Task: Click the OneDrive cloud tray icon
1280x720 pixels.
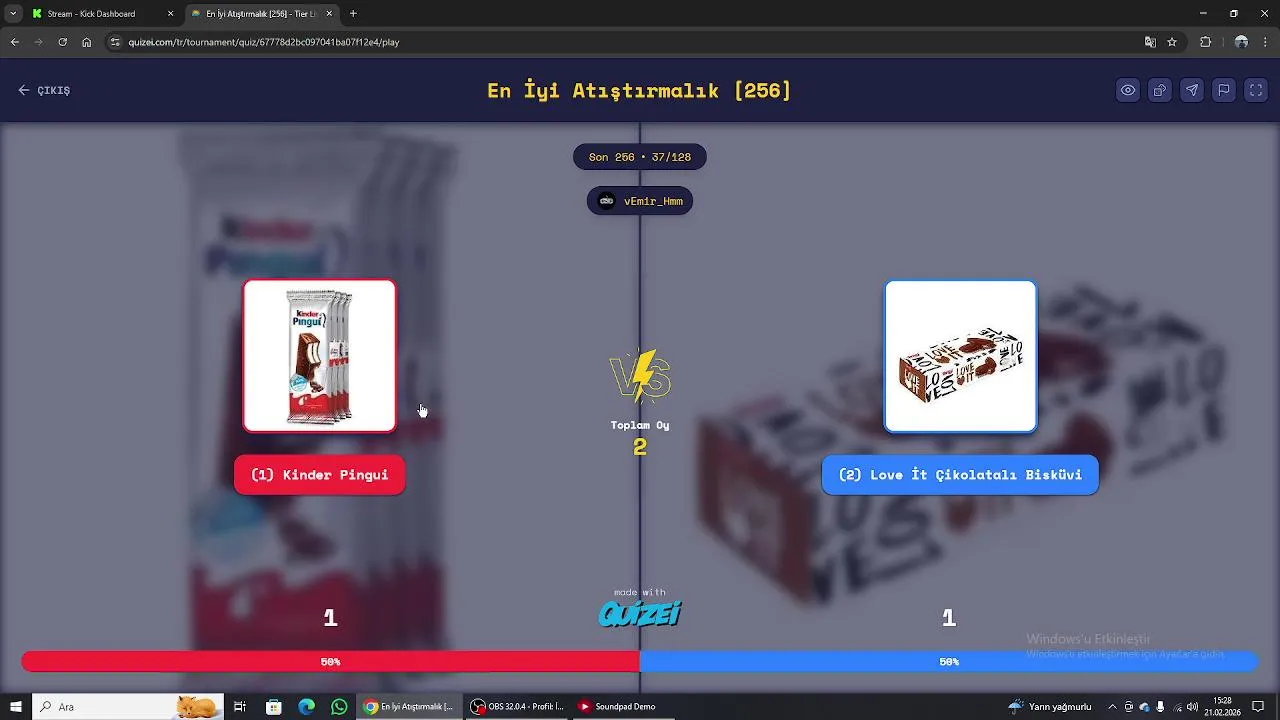Action: 1145,707
